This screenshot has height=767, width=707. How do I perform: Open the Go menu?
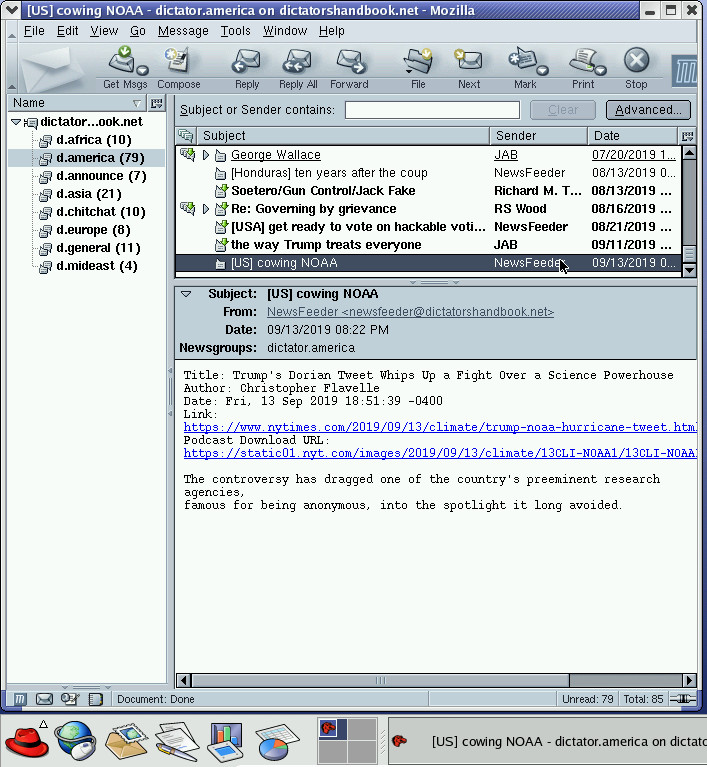(x=137, y=31)
